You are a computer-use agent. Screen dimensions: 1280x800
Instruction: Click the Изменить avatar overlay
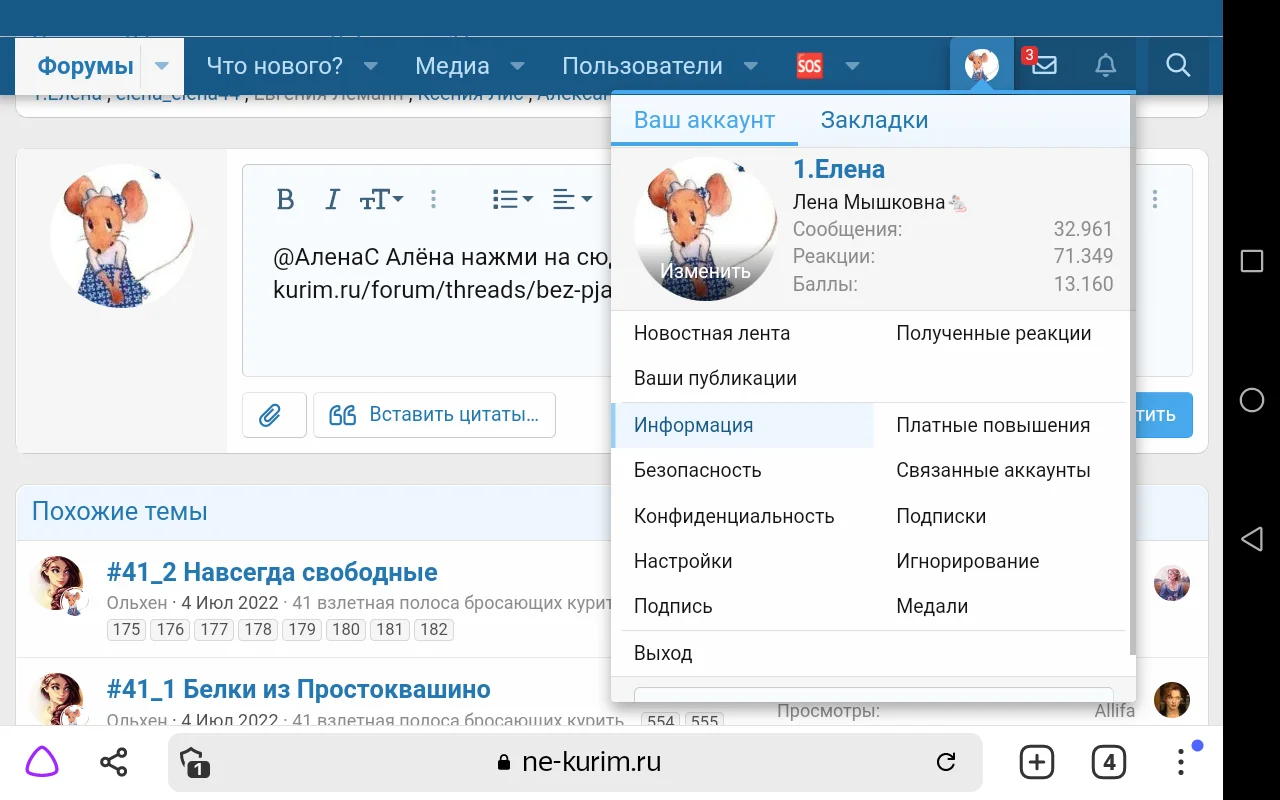tap(705, 270)
